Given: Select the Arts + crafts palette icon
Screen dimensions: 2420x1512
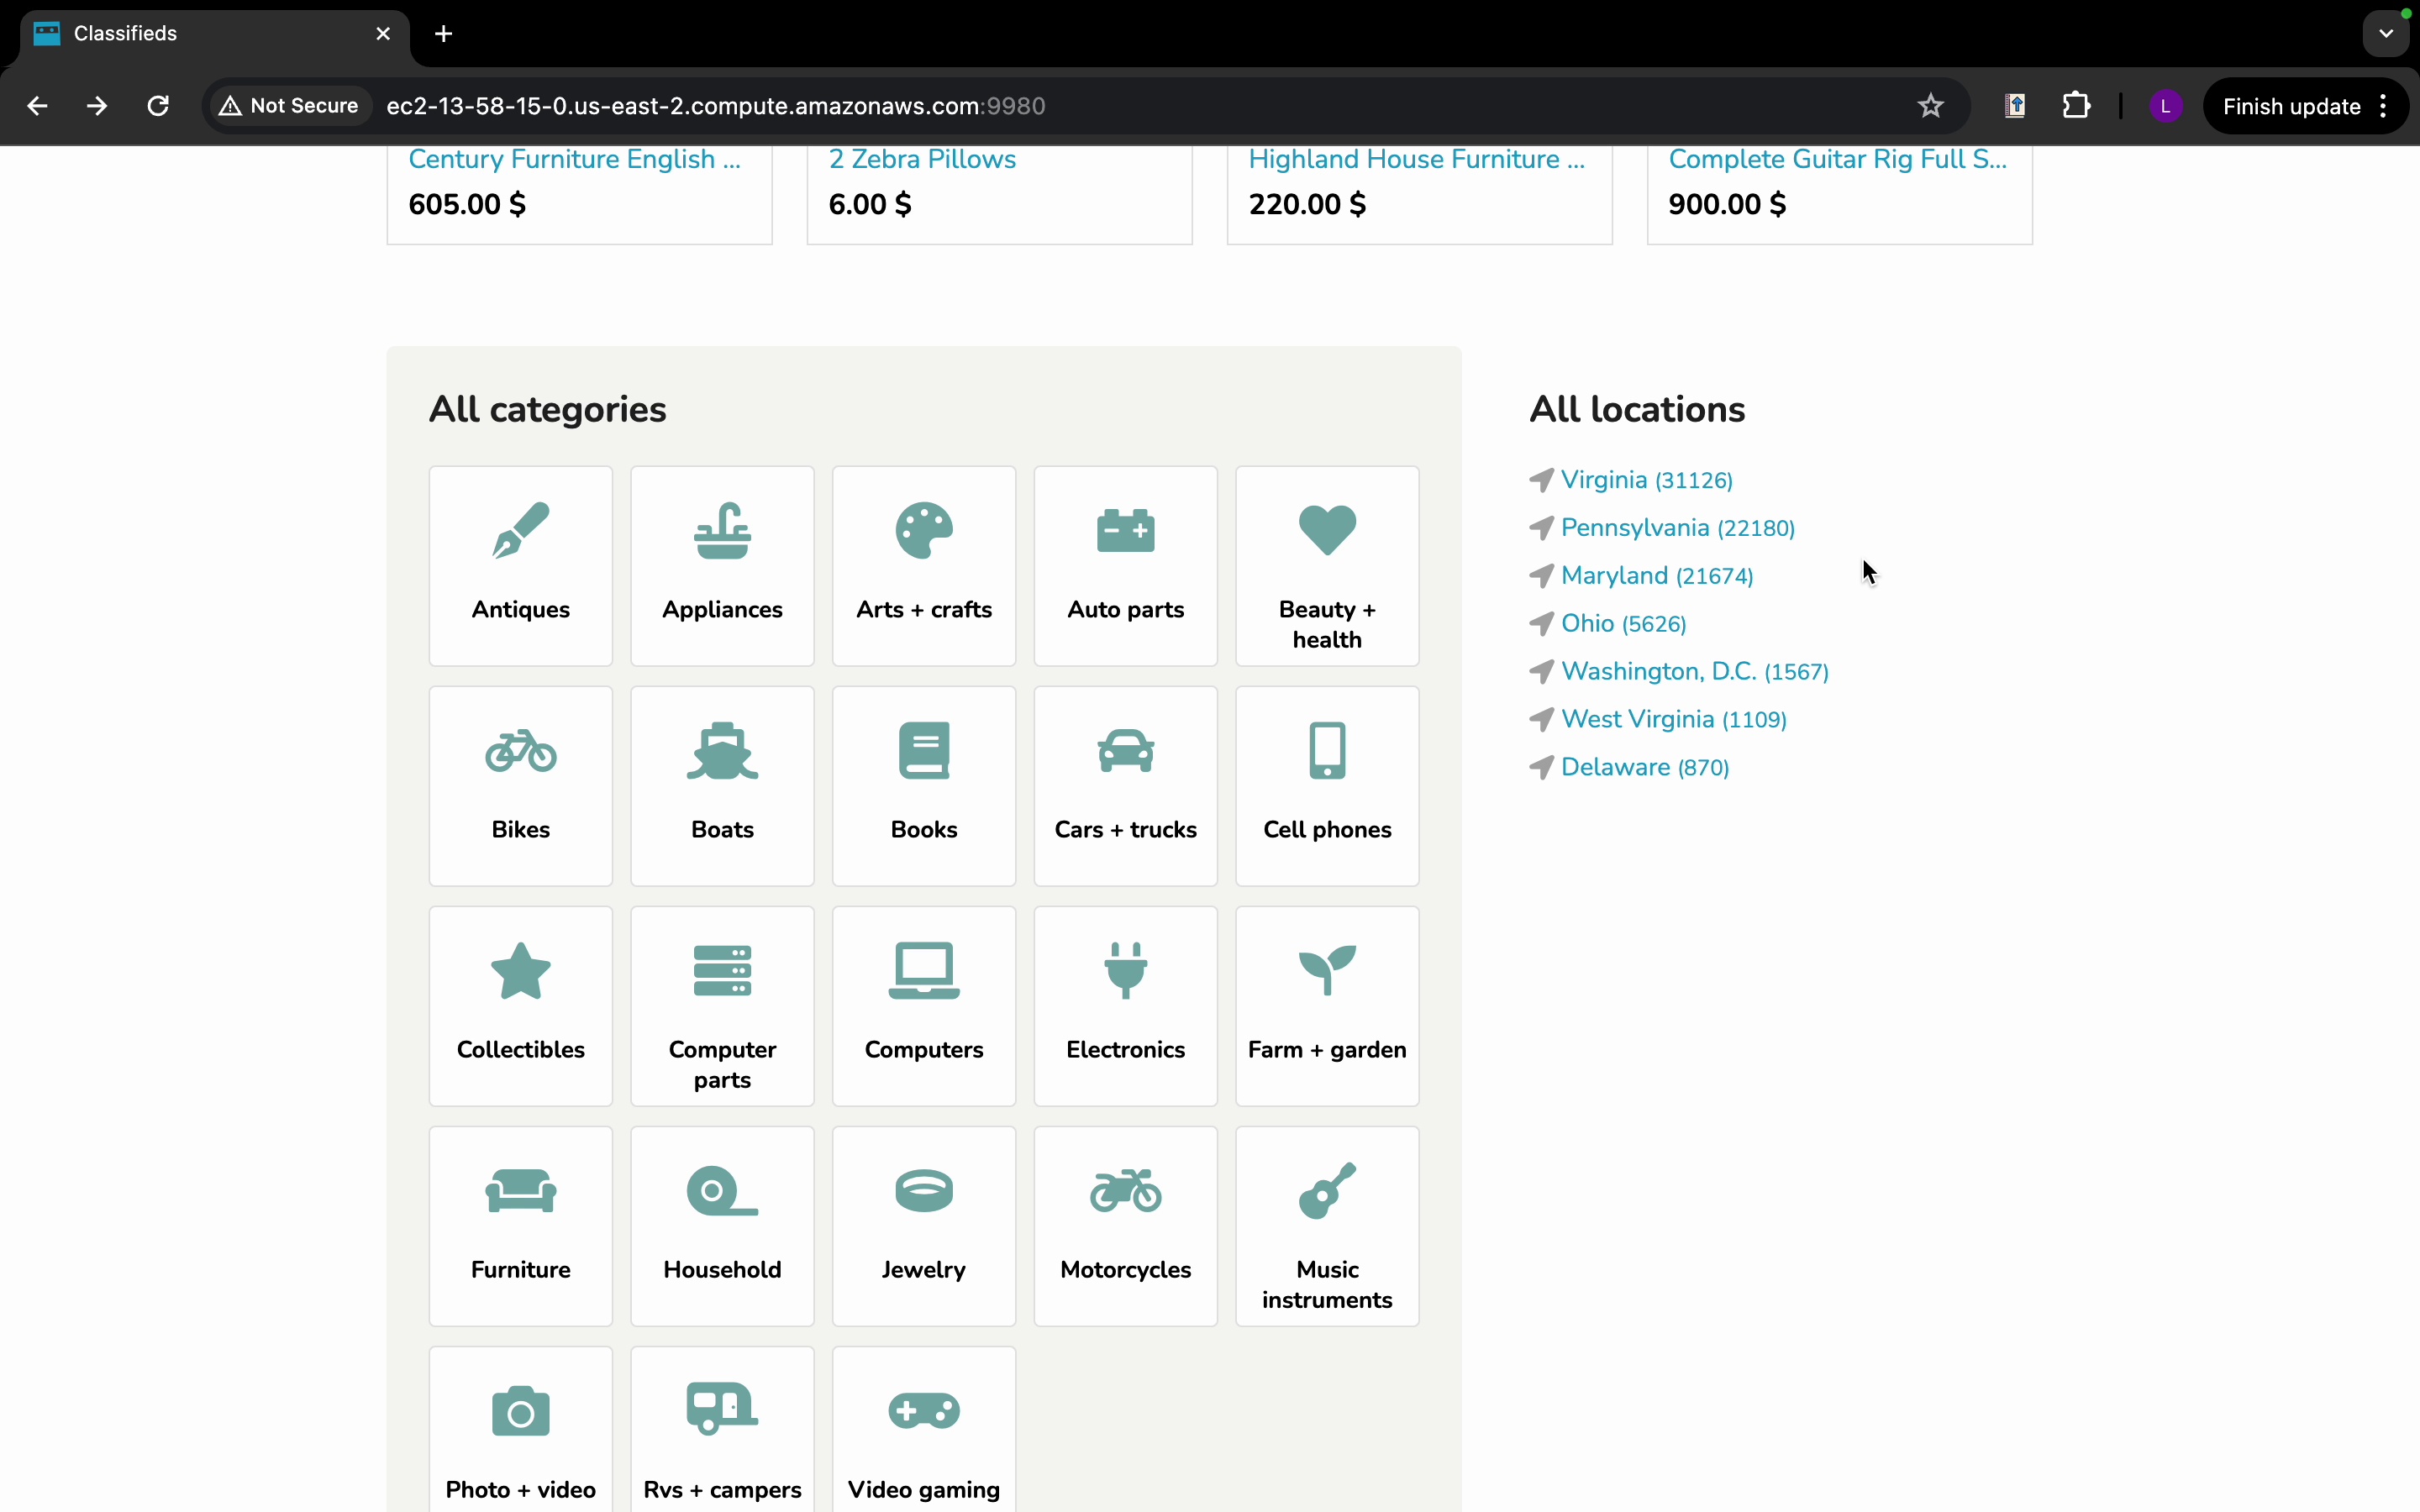Looking at the screenshot, I should tap(923, 530).
